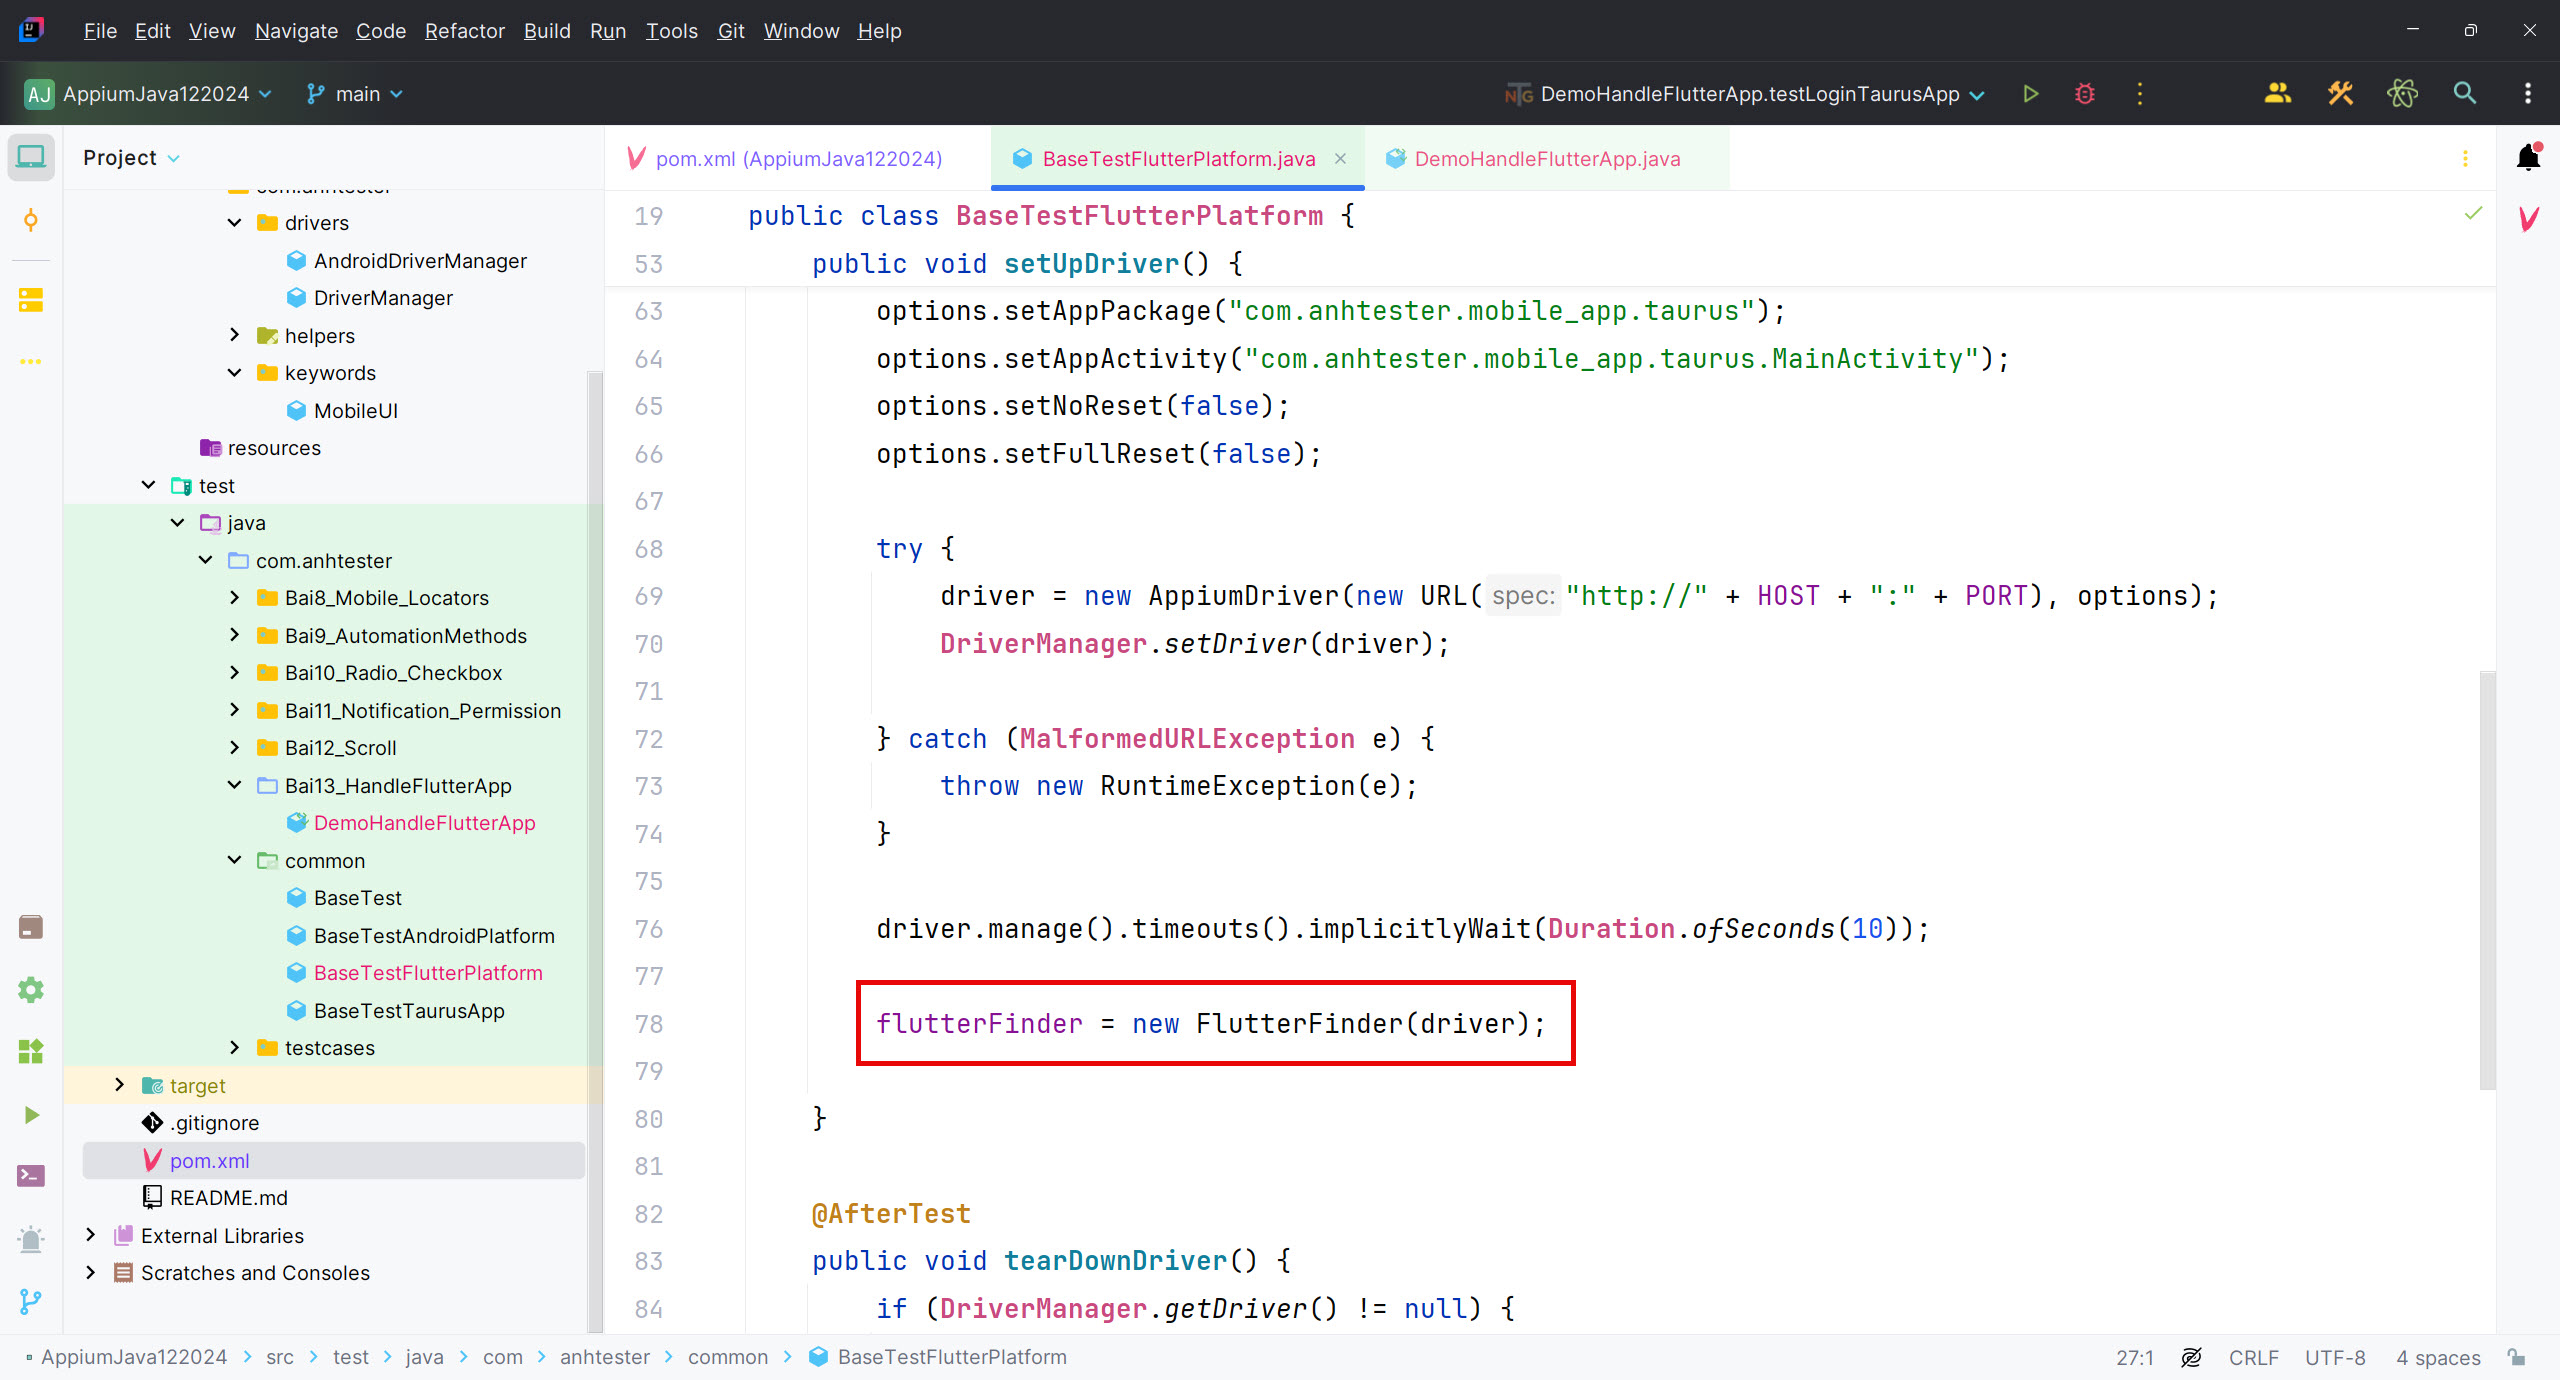Expand the target folder
2560x1380 pixels.
119,1085
